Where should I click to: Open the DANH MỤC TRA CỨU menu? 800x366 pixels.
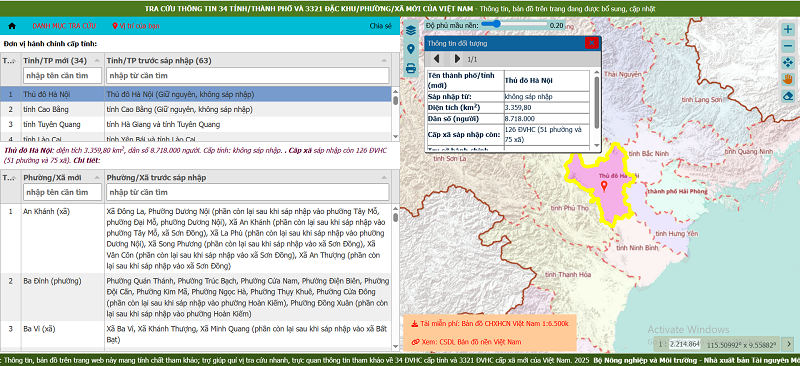[64, 26]
